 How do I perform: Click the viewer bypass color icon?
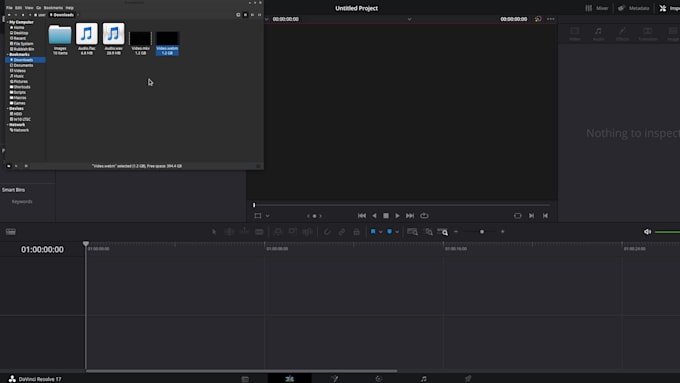(538, 19)
